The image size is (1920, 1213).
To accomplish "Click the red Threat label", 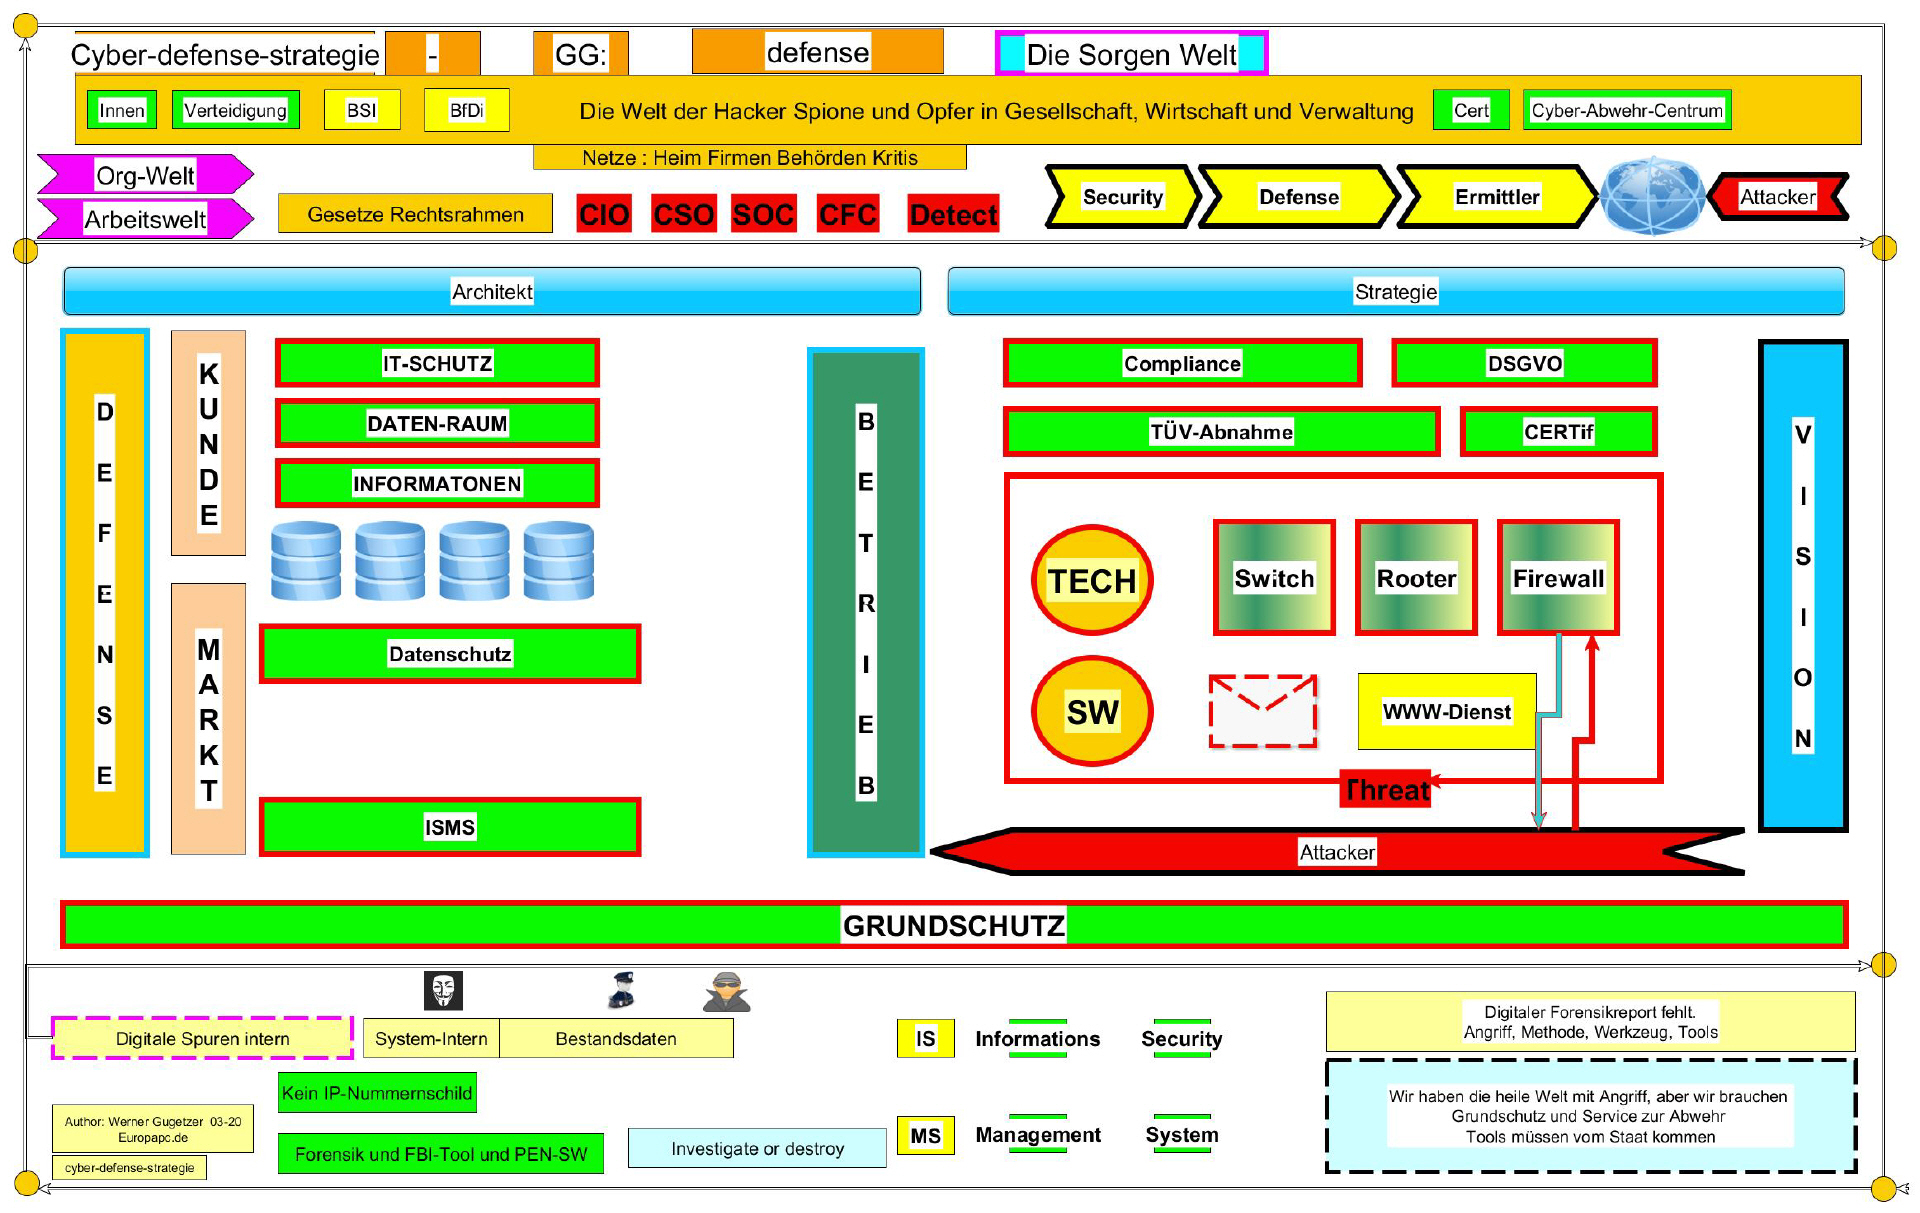I will (1386, 790).
